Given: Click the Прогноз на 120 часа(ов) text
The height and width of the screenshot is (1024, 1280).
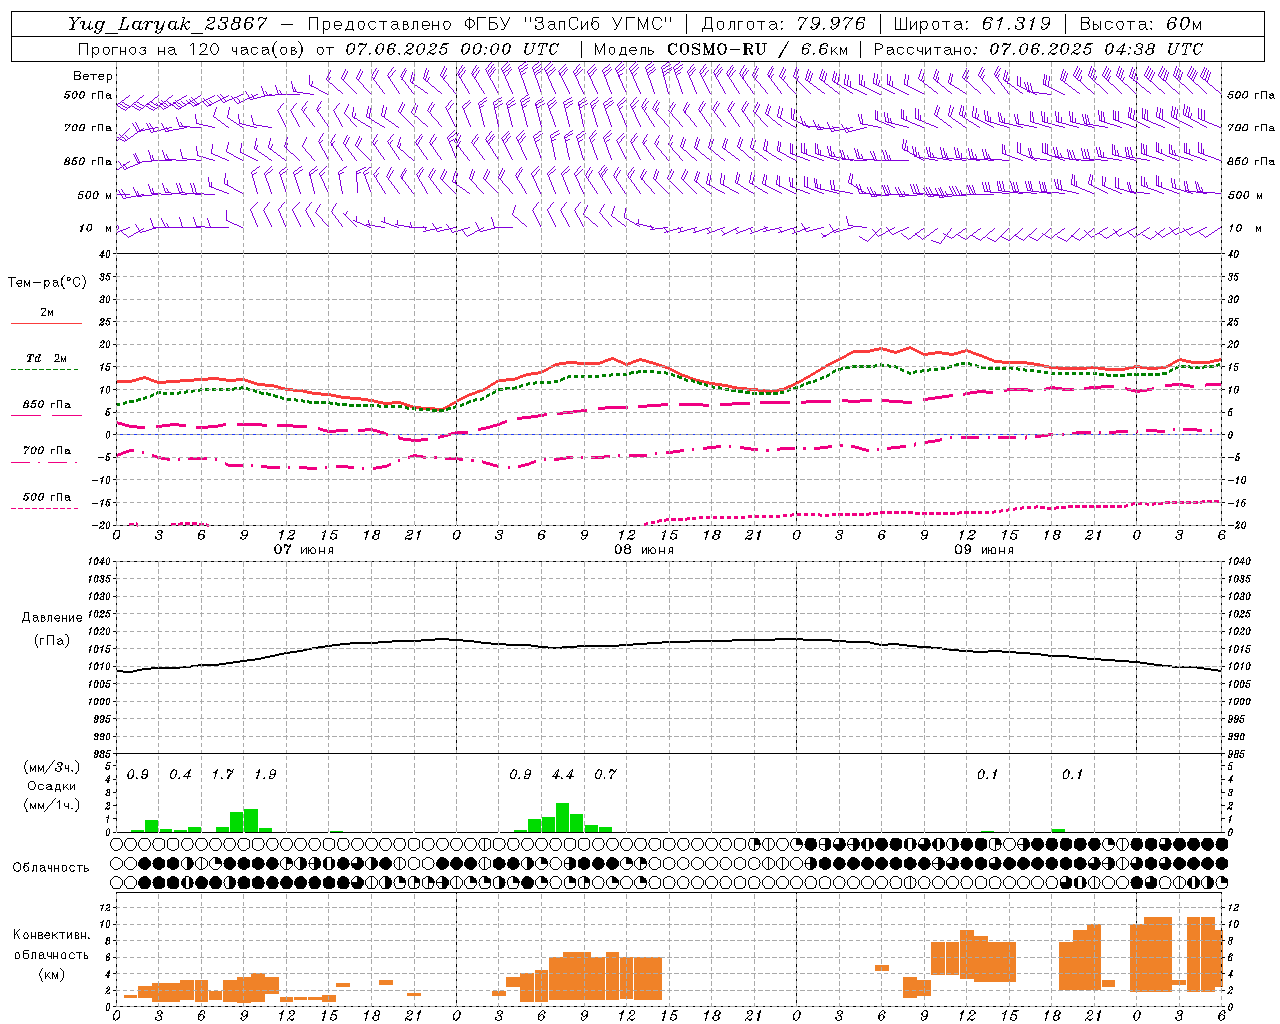Looking at the screenshot, I should (x=192, y=49).
